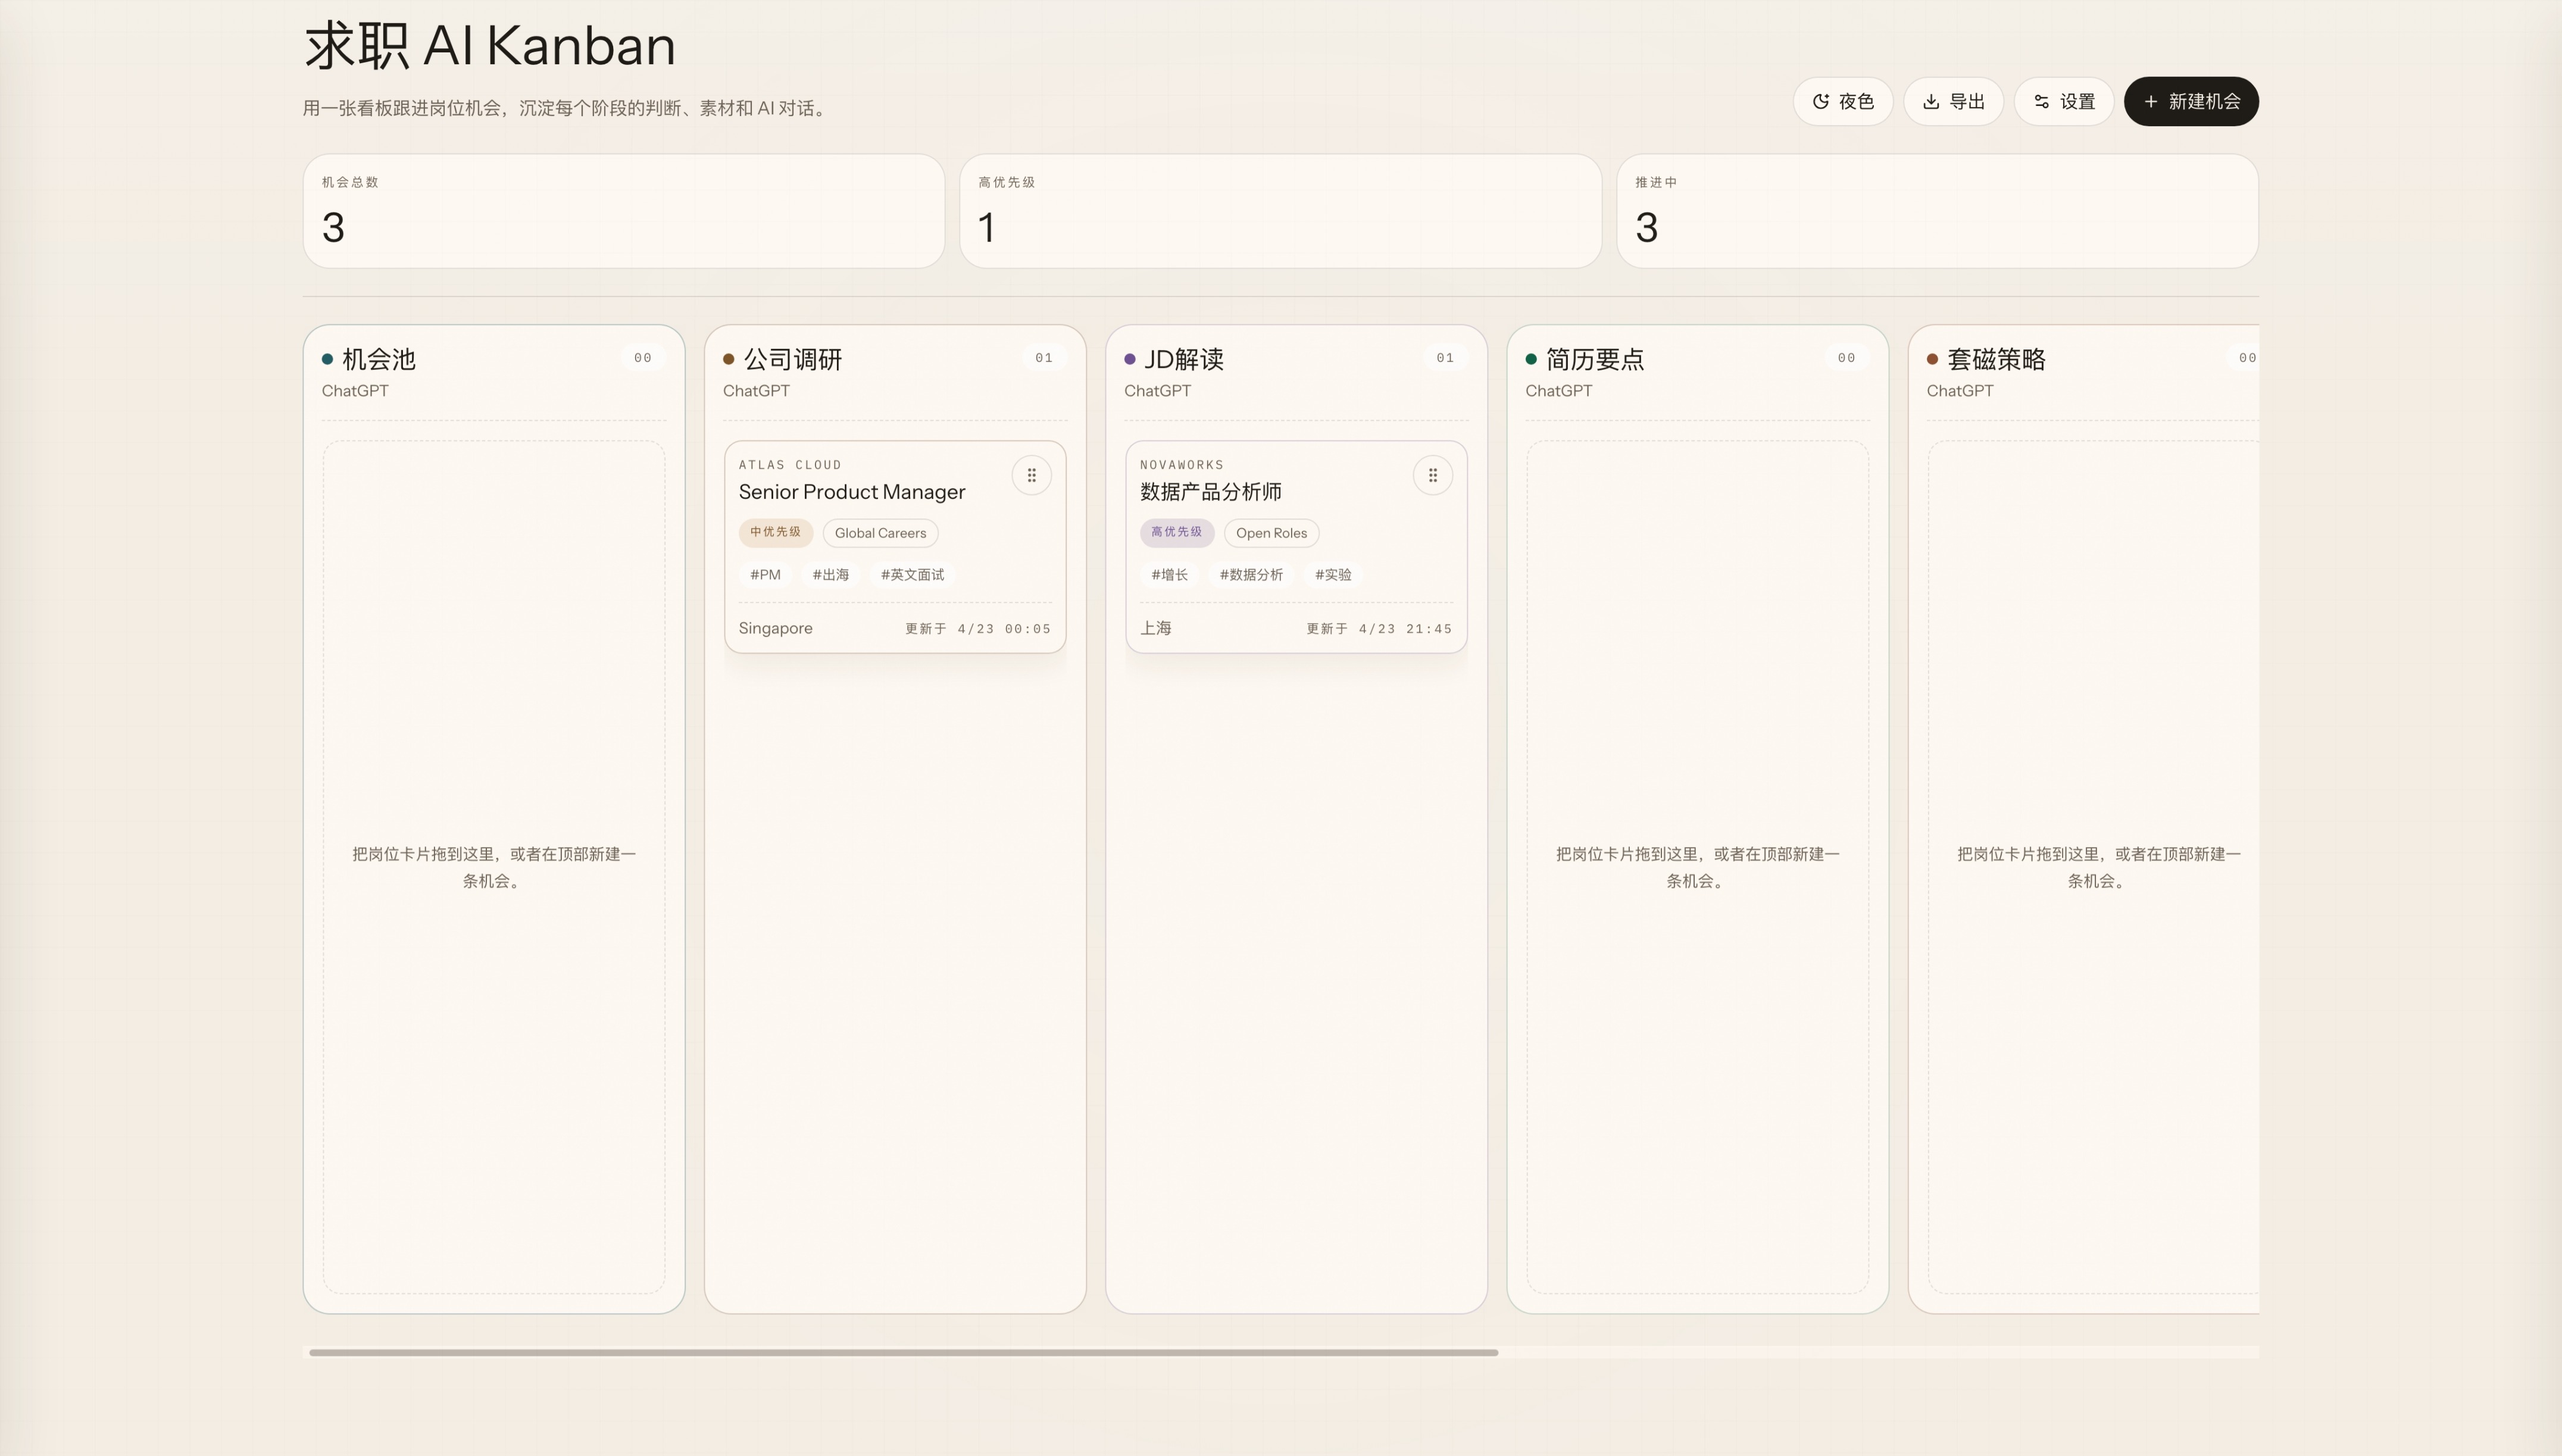This screenshot has width=2562, height=1456.
Task: Click the #出海 tag
Action: (830, 575)
